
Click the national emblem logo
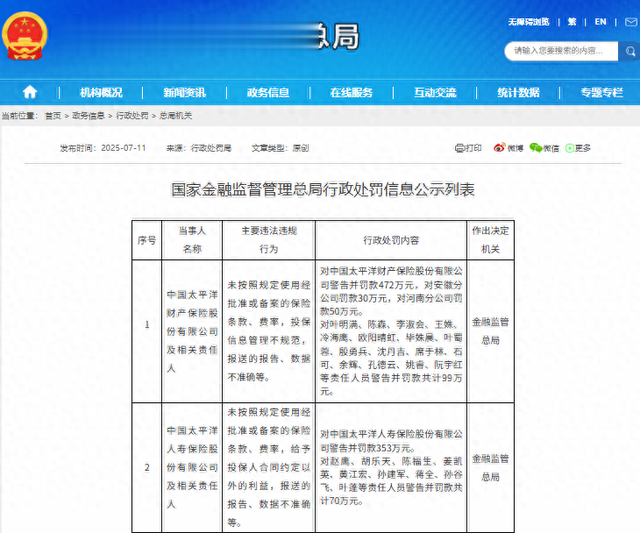point(24,36)
